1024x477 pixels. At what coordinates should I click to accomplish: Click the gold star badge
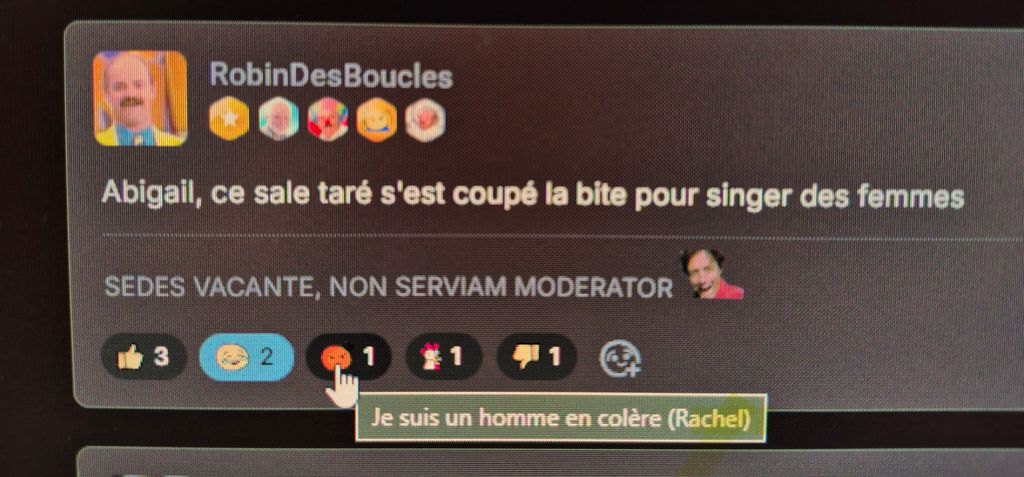coord(229,119)
